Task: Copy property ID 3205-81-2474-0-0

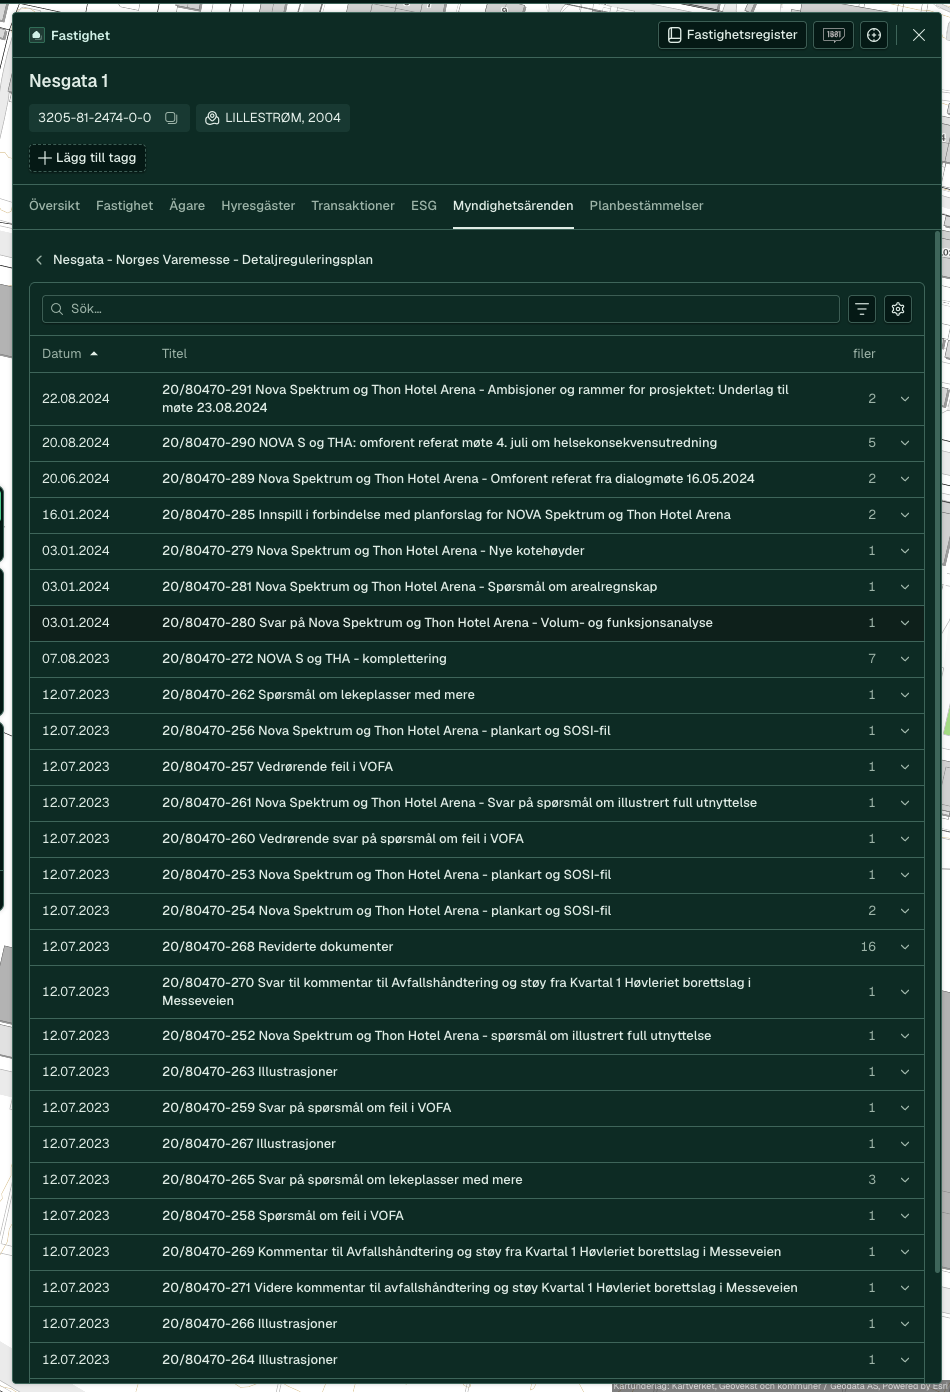Action: pos(171,118)
